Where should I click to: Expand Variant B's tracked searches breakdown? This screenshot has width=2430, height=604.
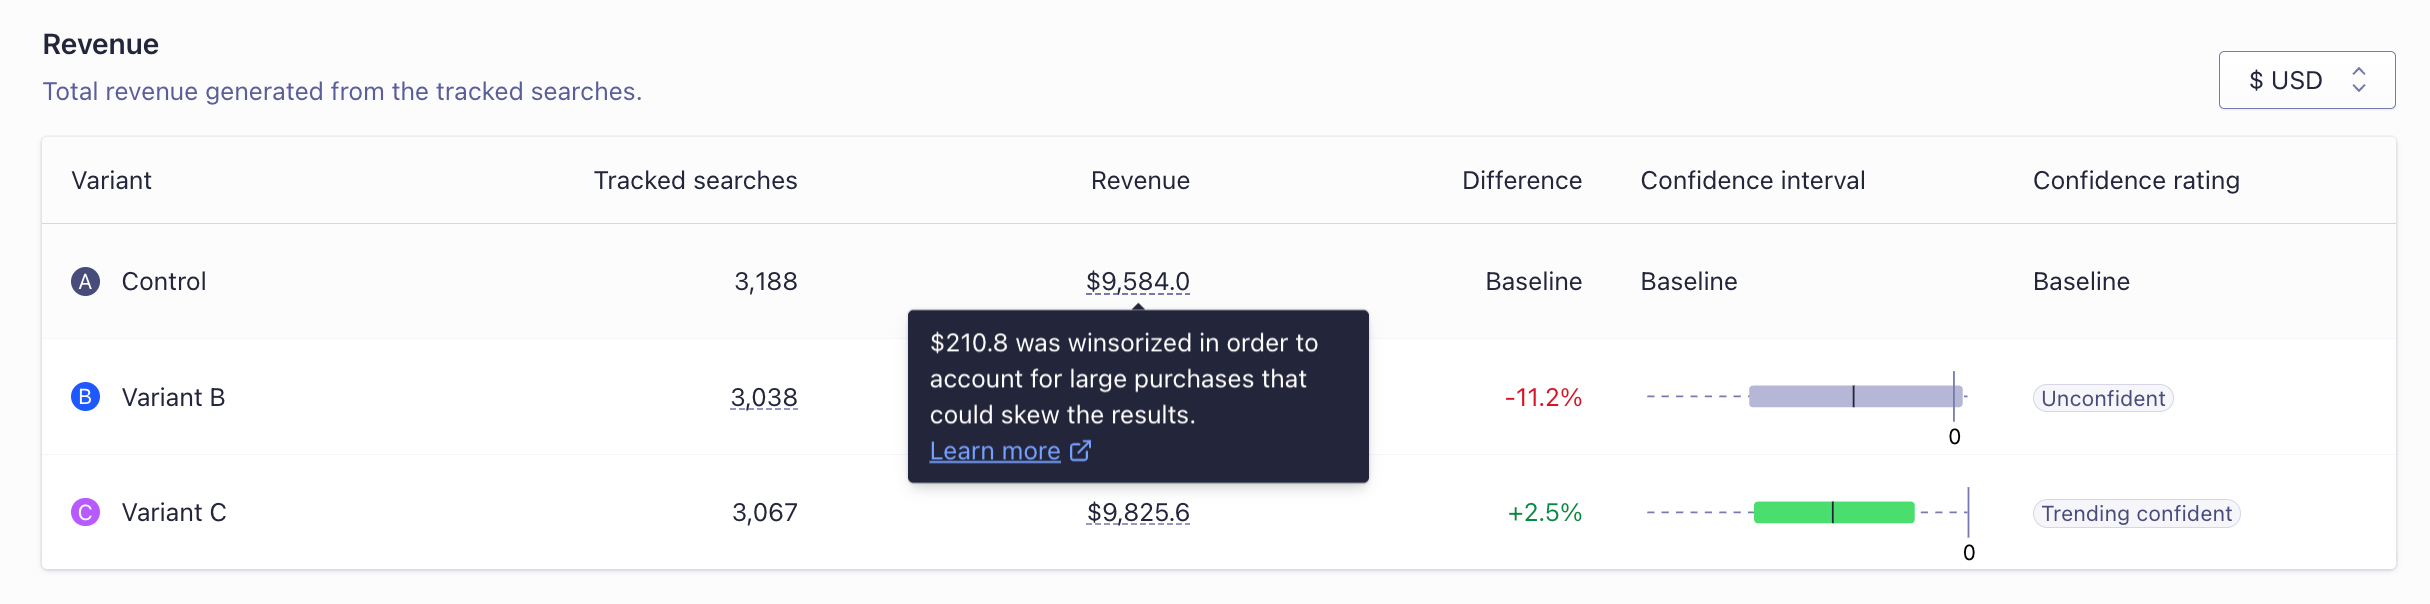click(764, 397)
